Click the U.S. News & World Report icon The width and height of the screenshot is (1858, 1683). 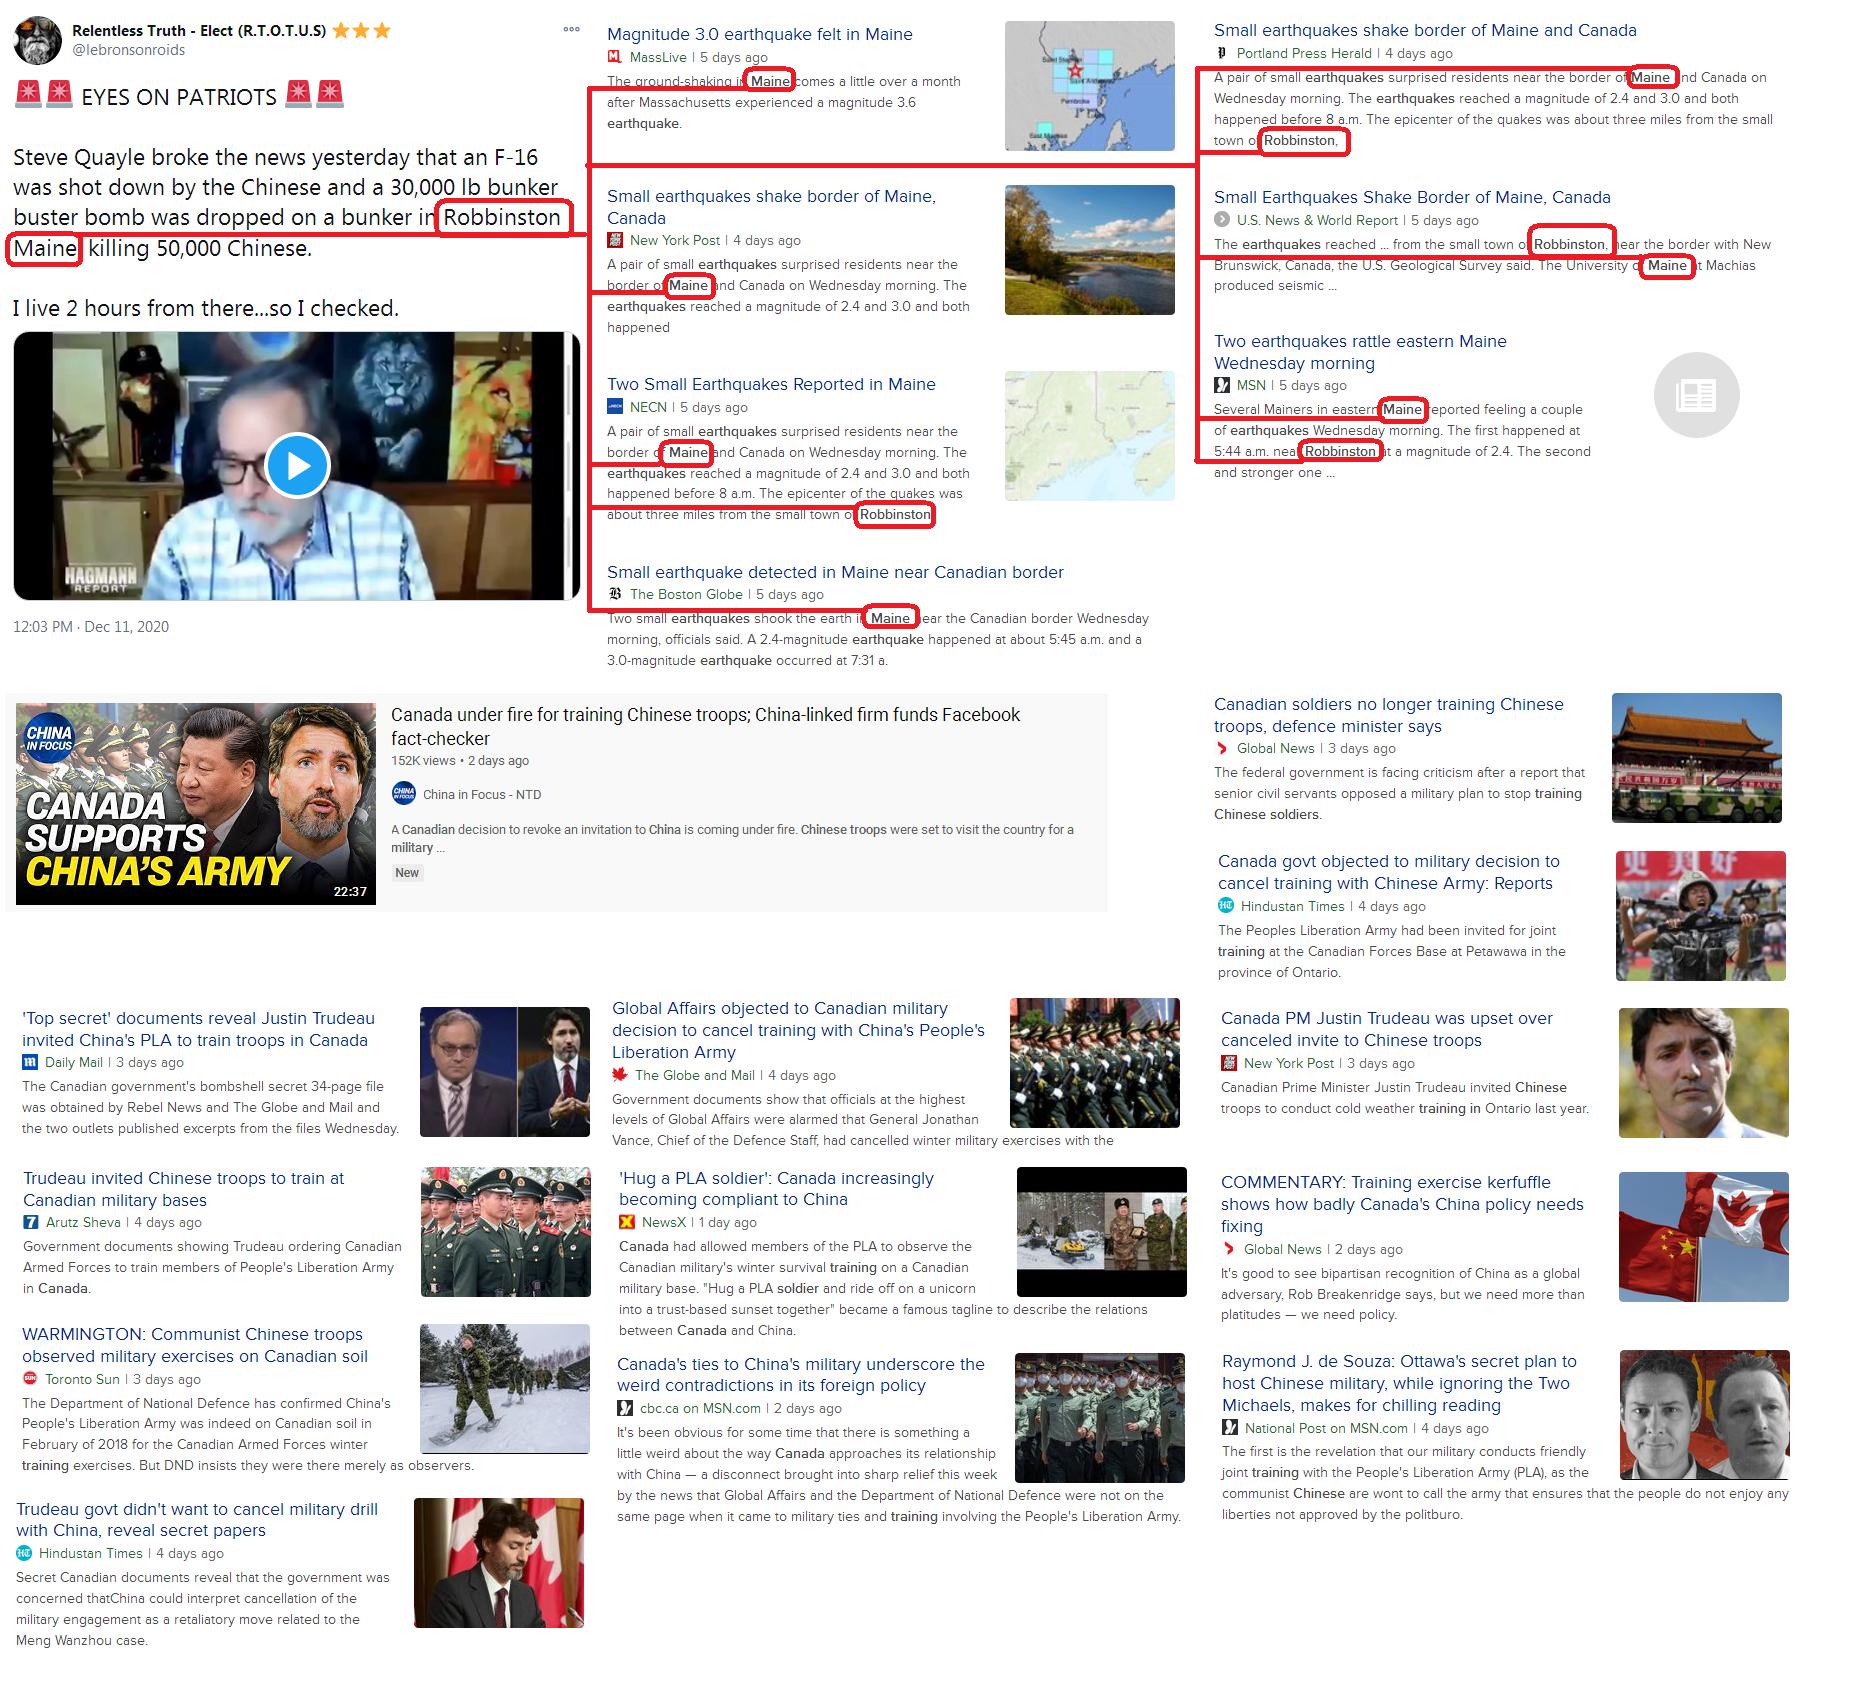tap(1222, 220)
